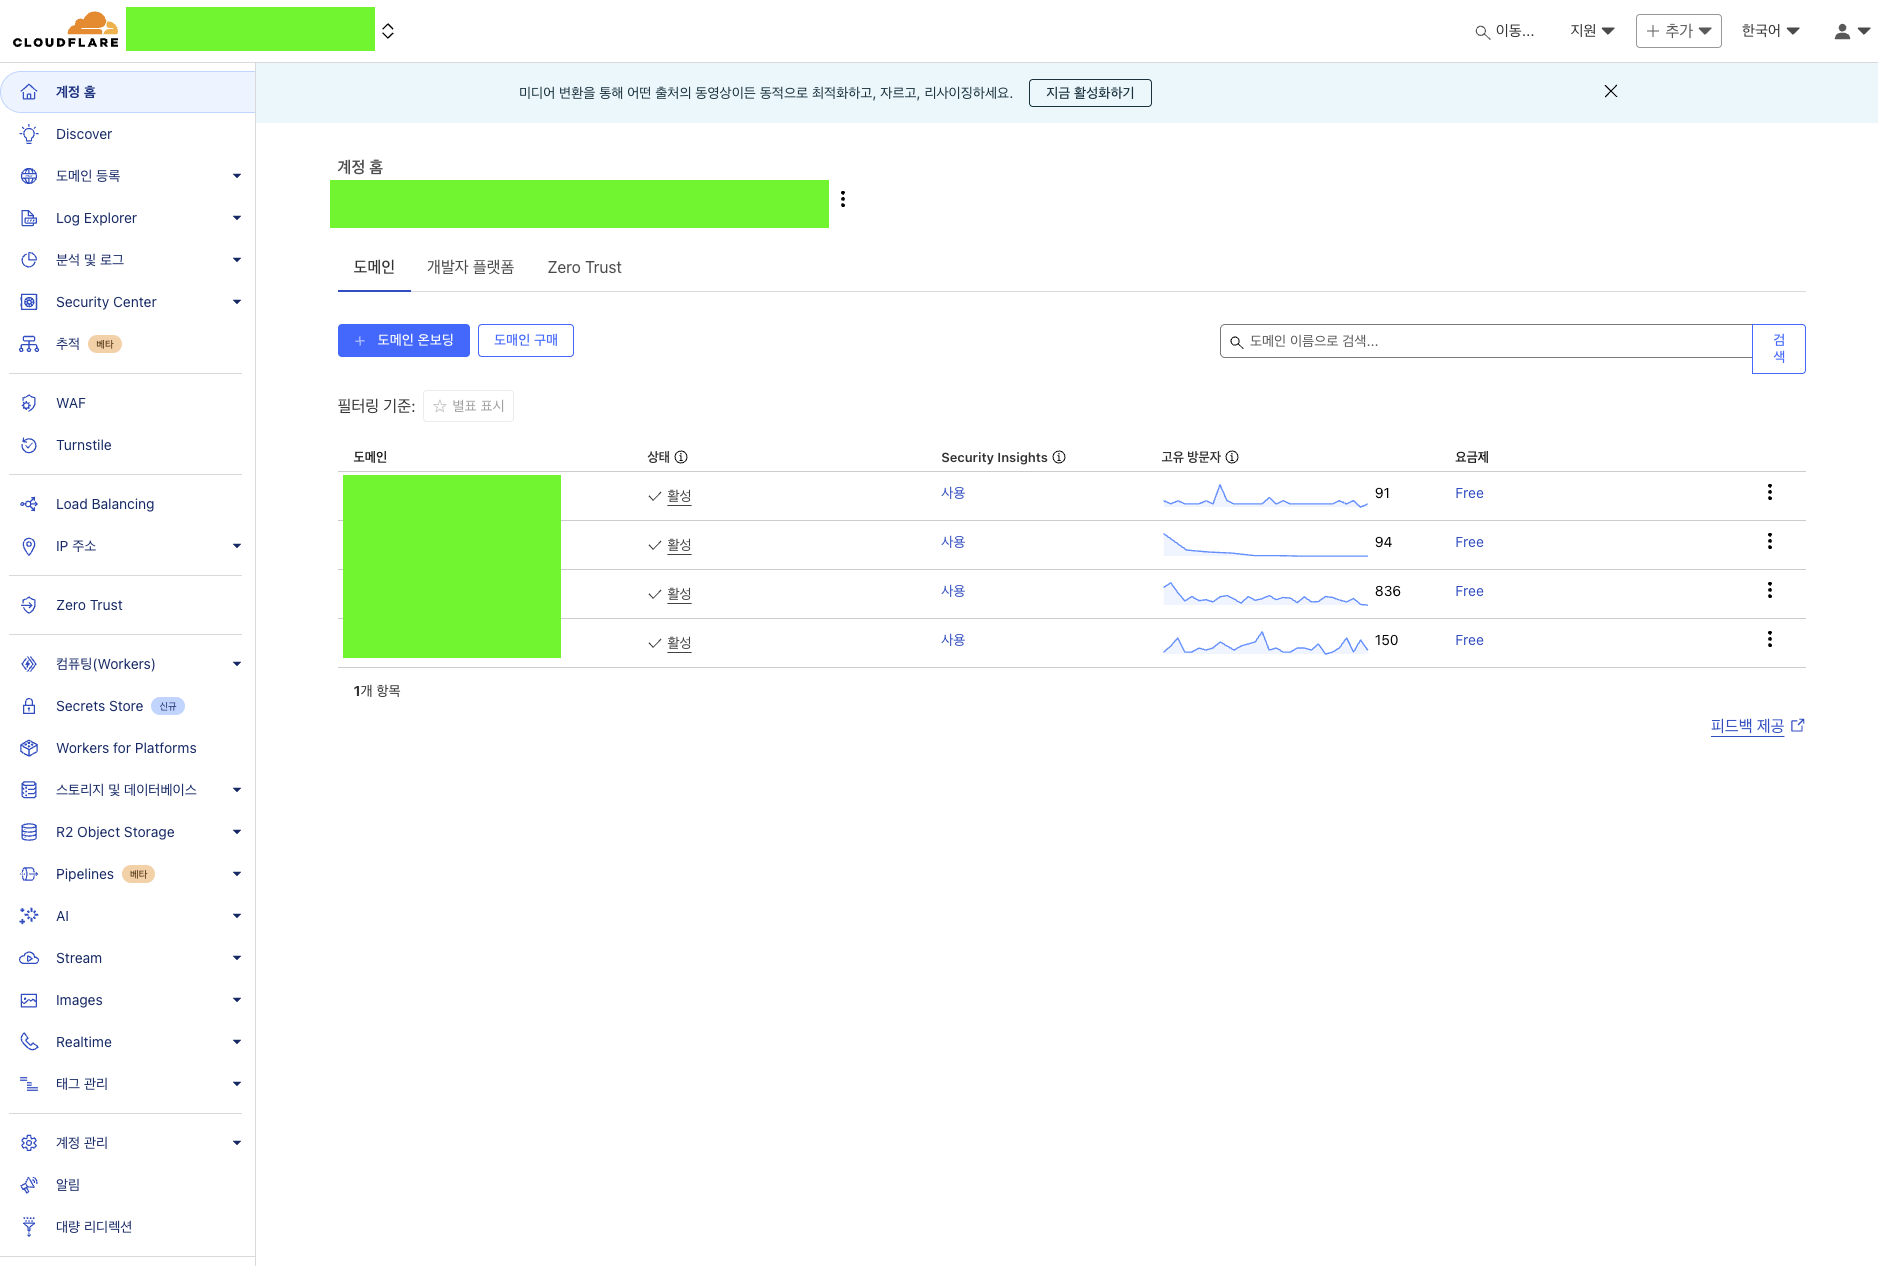Click the R2 Object Storage icon

click(x=29, y=832)
